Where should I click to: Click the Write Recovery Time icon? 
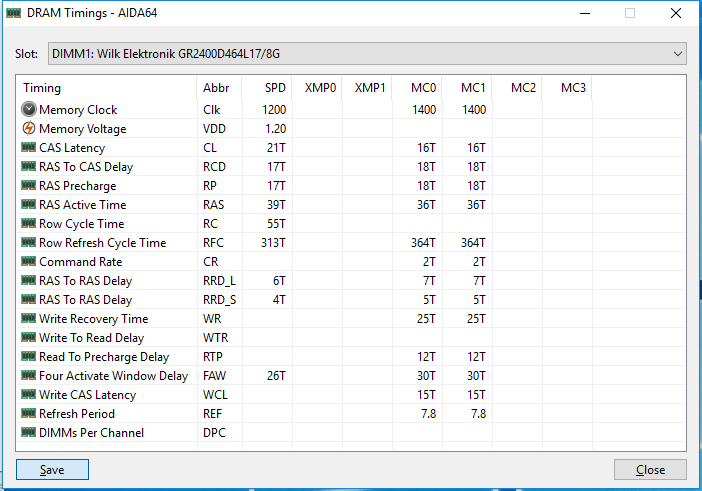(28, 319)
